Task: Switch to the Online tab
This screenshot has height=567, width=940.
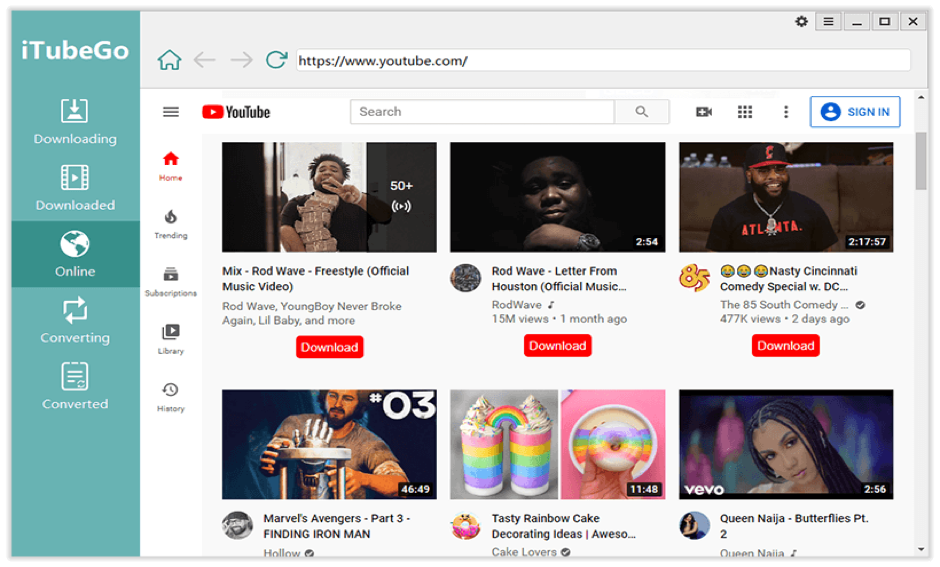Action: pyautogui.click(x=75, y=254)
